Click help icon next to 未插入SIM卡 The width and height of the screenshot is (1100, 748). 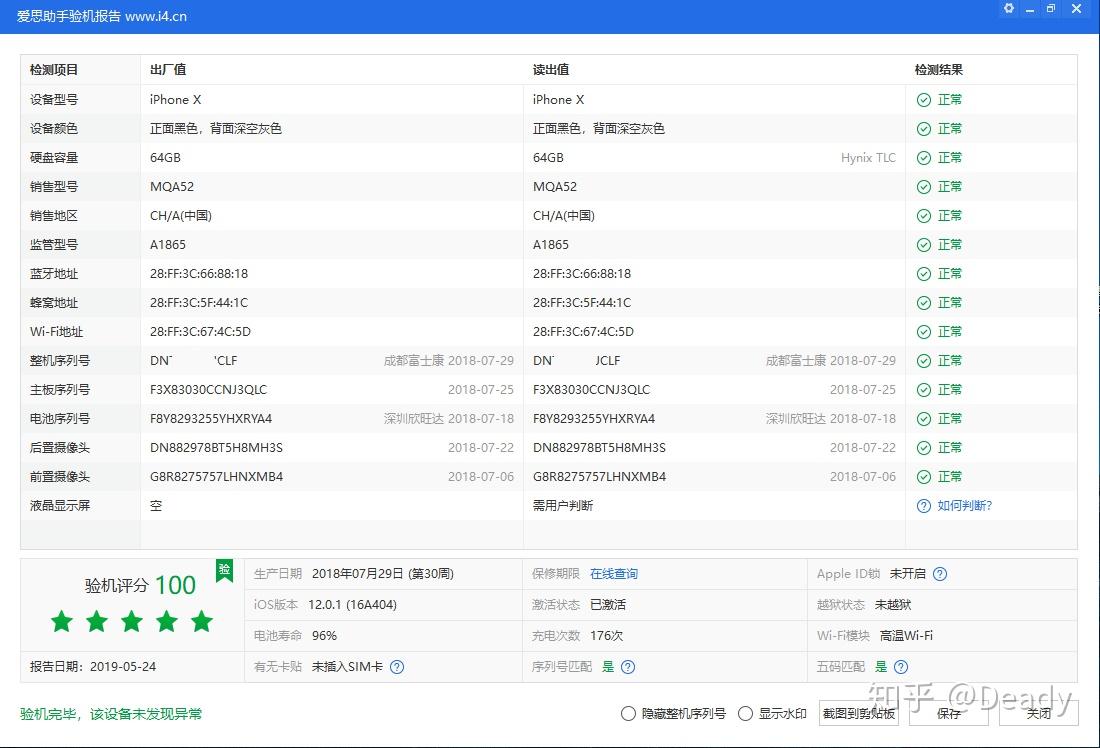click(397, 667)
